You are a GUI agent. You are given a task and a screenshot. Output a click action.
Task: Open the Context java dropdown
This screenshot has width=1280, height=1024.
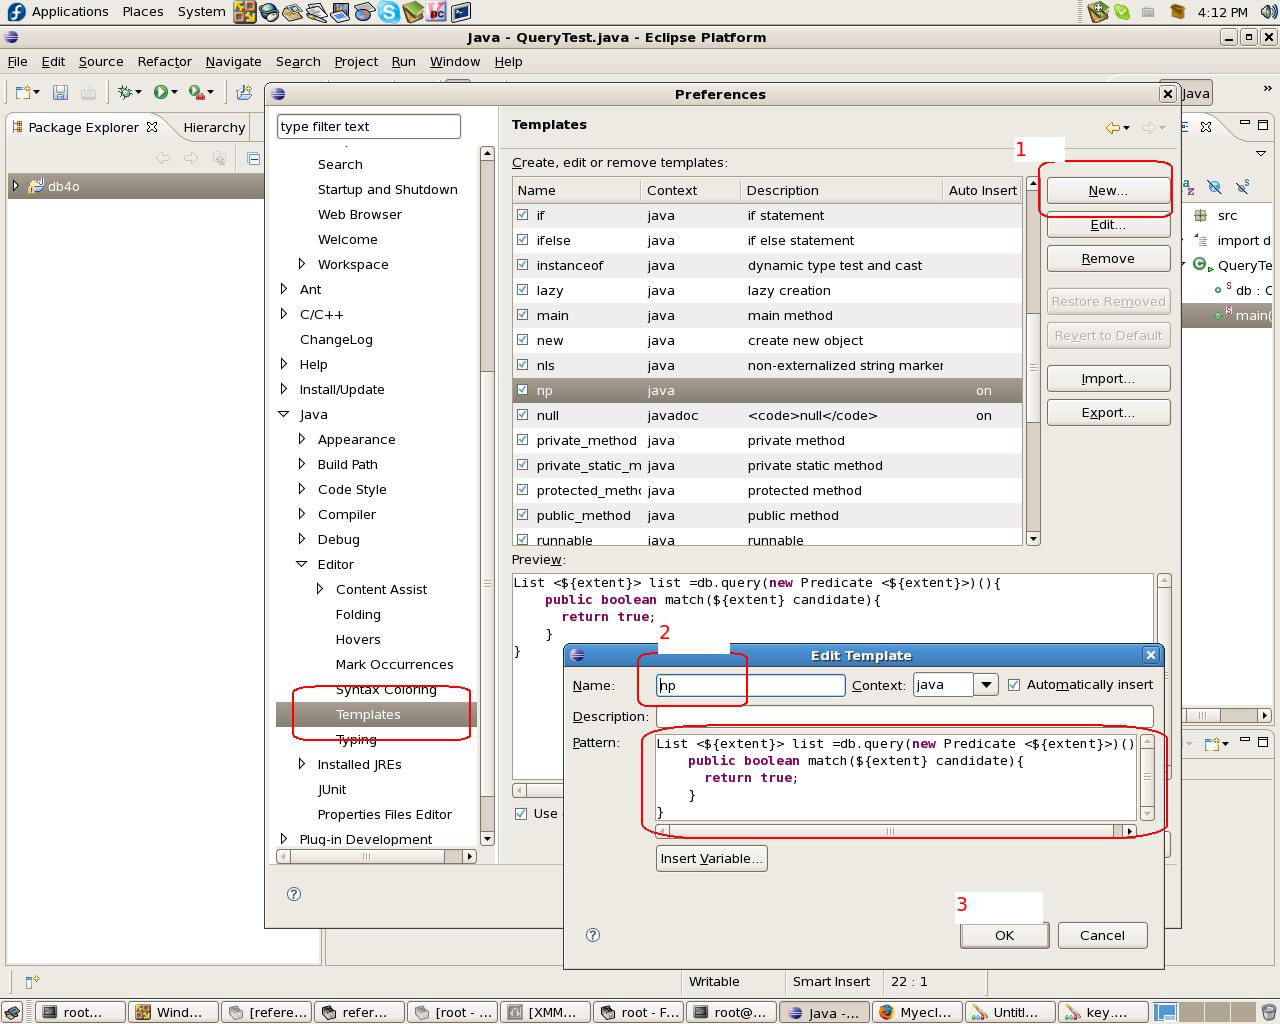[x=986, y=685]
